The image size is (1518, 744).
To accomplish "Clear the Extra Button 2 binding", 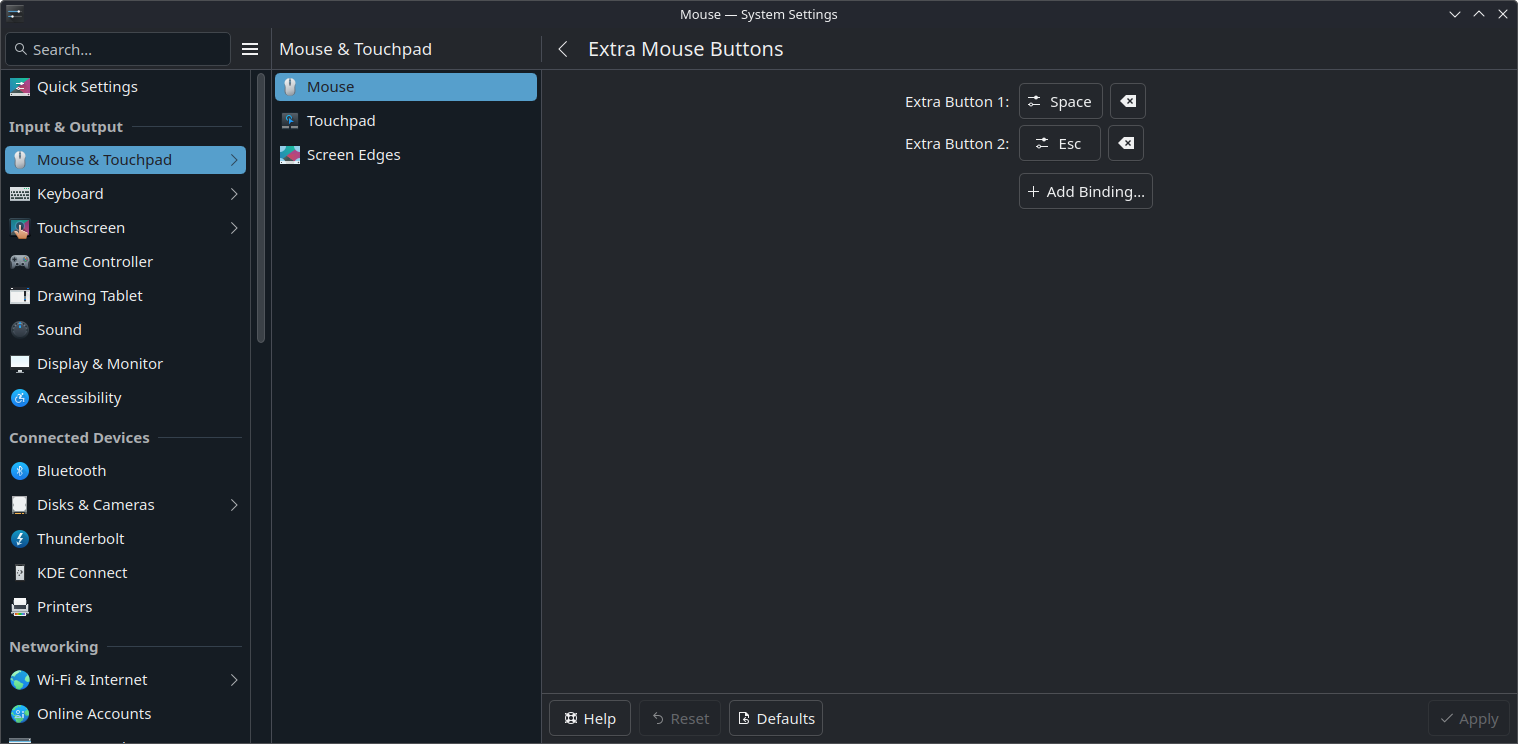I will click(1126, 143).
